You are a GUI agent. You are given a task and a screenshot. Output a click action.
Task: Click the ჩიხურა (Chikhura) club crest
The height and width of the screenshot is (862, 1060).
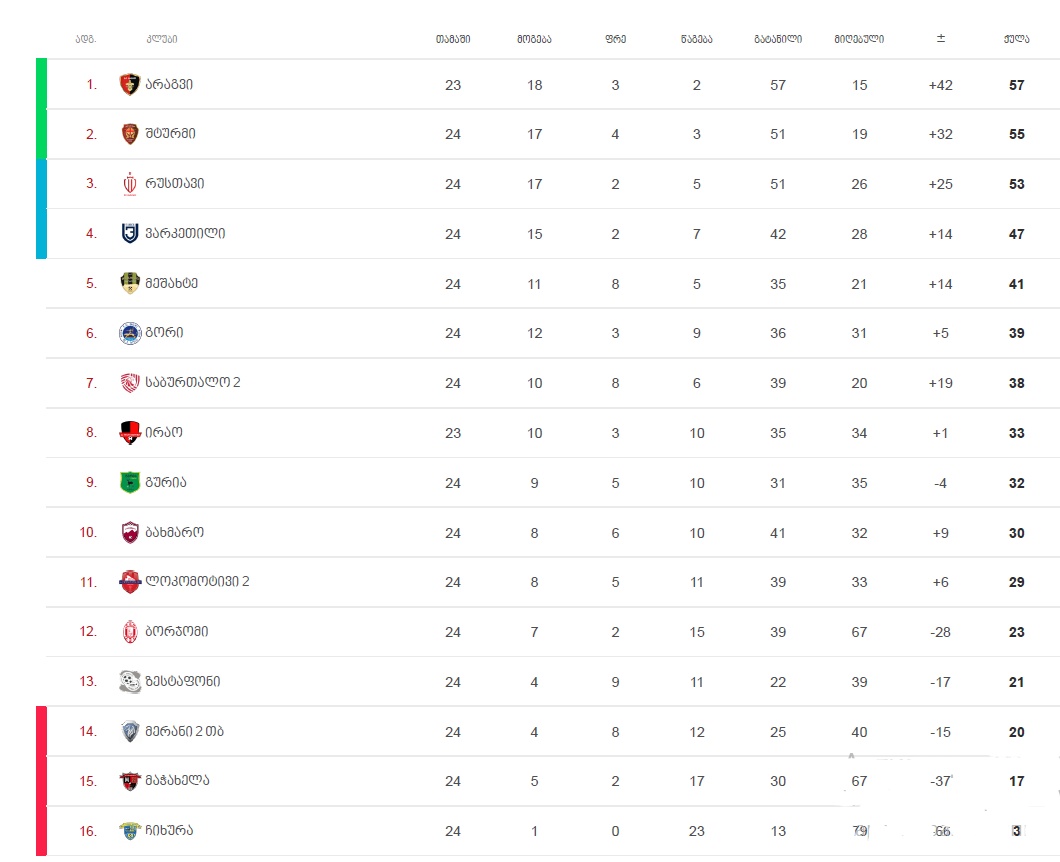point(129,830)
